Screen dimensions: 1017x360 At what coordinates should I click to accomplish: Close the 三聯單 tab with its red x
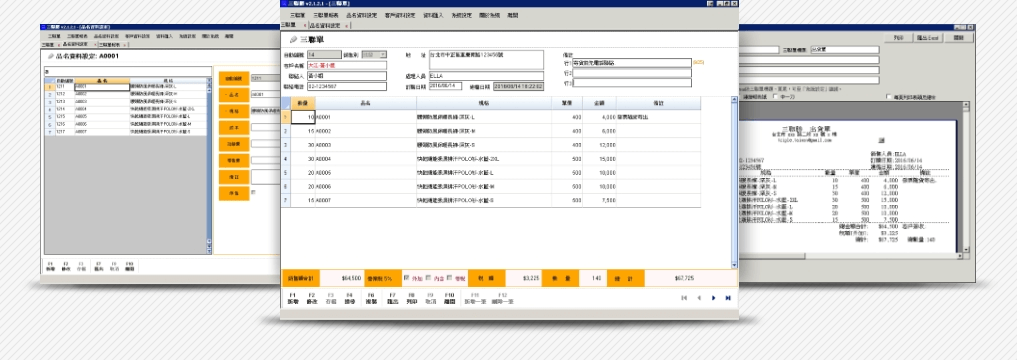304,26
